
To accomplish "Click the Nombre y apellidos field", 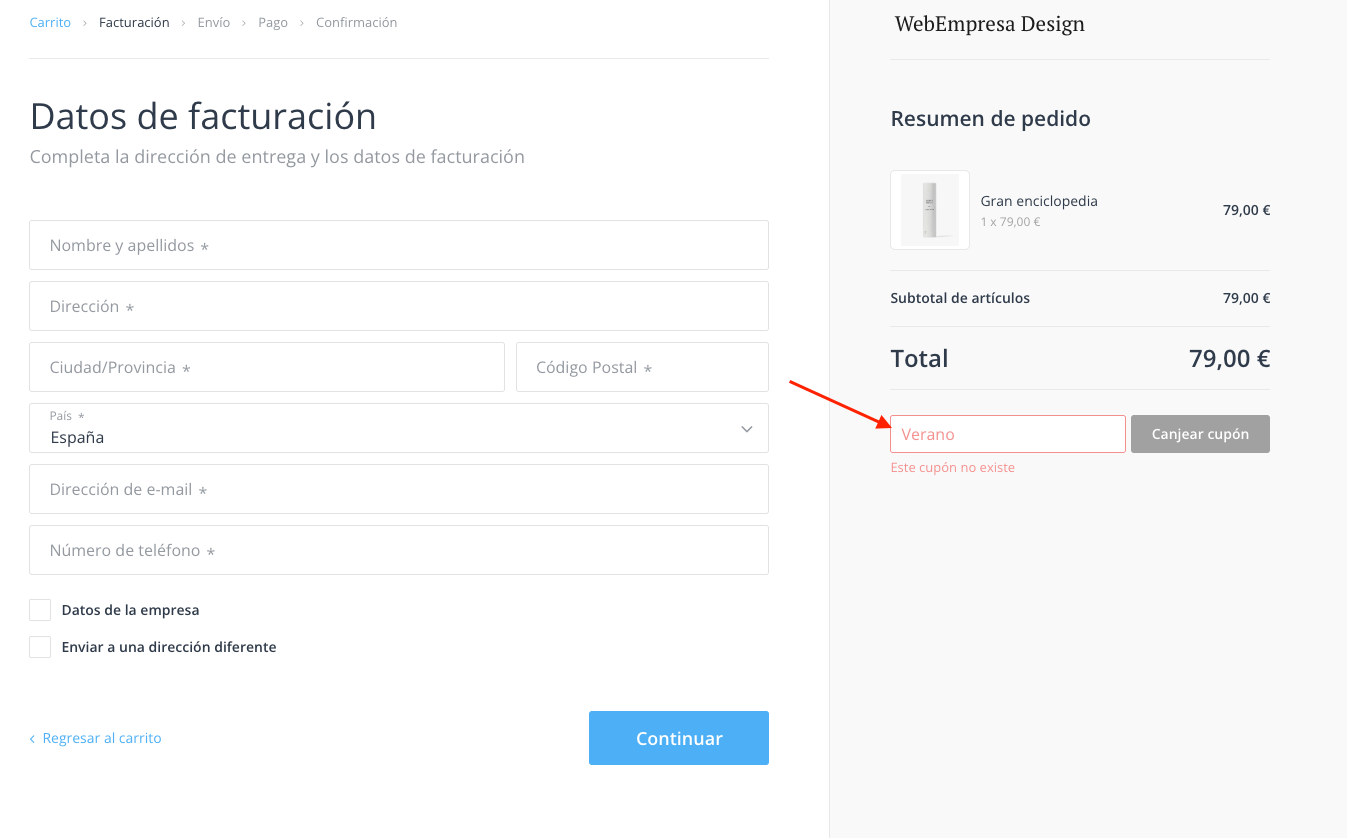I will point(399,245).
